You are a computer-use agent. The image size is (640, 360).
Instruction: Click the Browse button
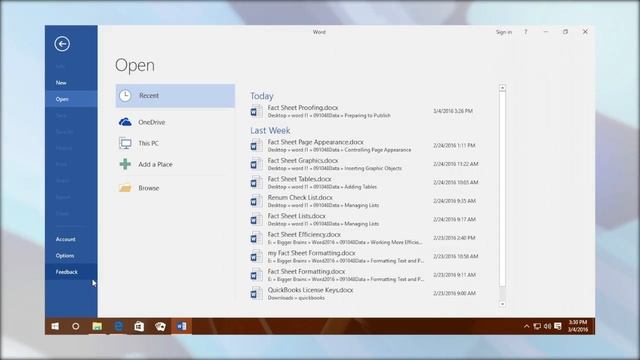point(175,188)
